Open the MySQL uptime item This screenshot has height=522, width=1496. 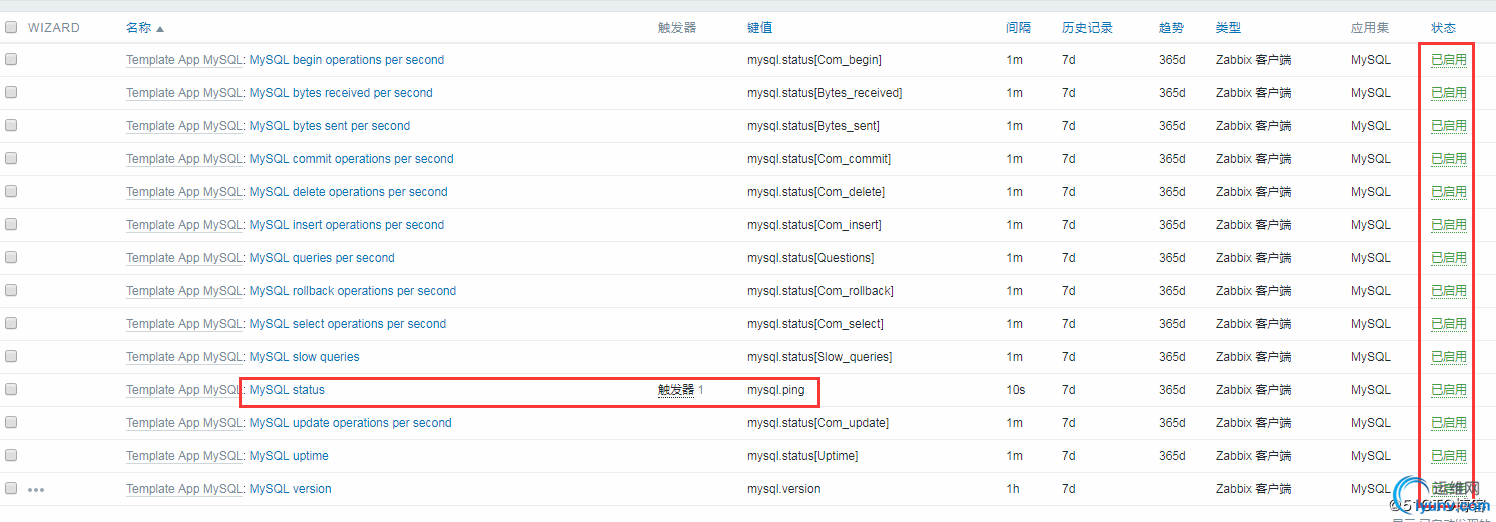coord(289,456)
